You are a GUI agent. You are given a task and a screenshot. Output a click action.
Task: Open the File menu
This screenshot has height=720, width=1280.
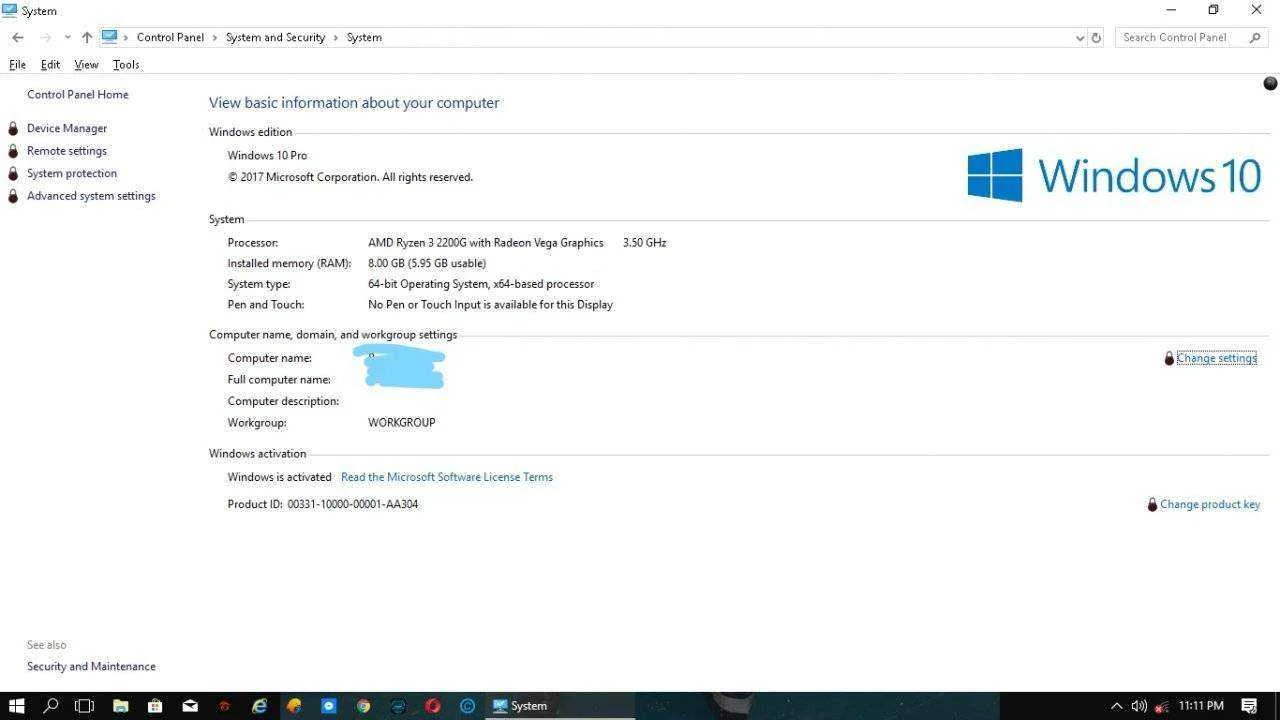coord(17,64)
